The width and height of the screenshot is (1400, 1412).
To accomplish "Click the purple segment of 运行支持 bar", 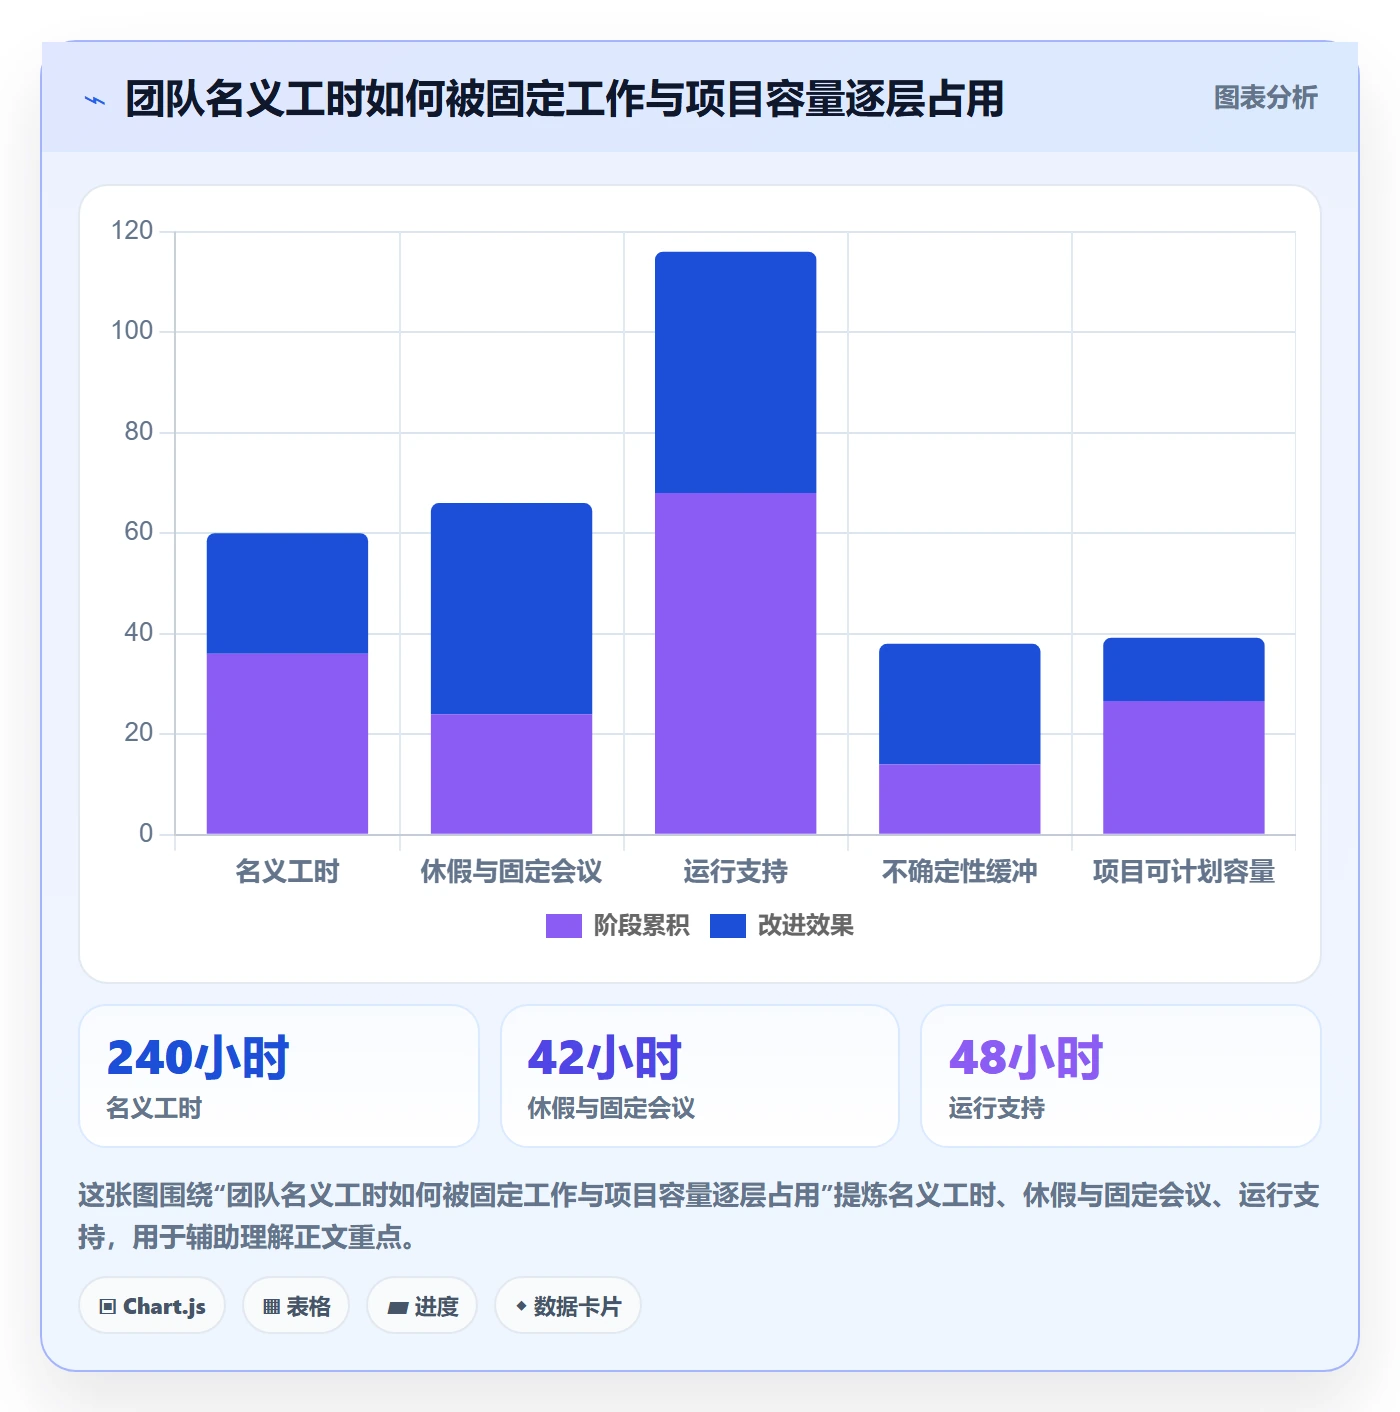I will pyautogui.click(x=735, y=663).
